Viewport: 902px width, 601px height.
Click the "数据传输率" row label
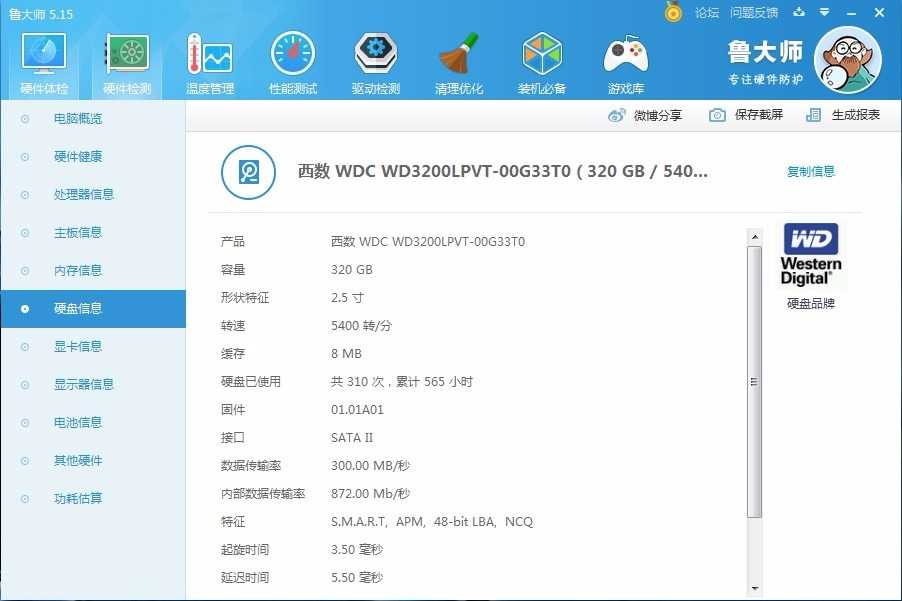tap(251, 466)
